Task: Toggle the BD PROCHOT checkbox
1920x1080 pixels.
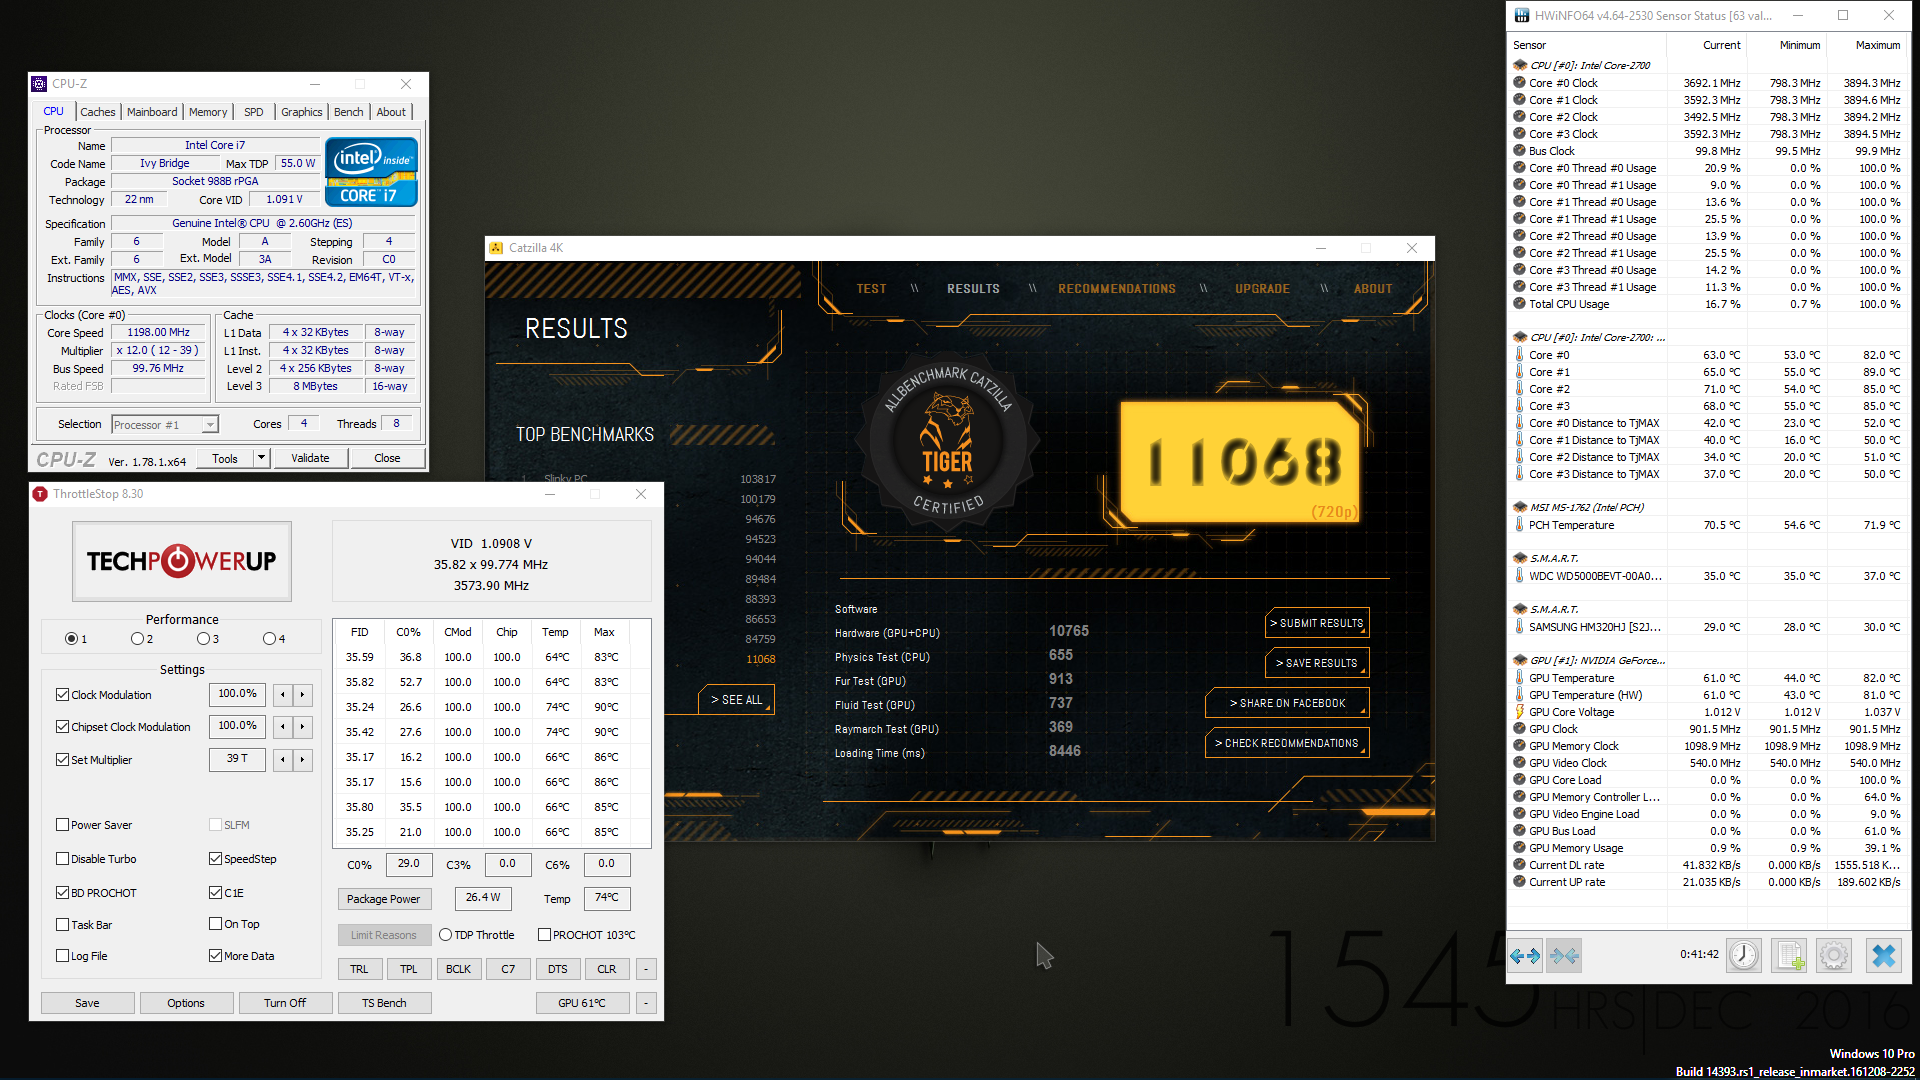Action: [63, 893]
